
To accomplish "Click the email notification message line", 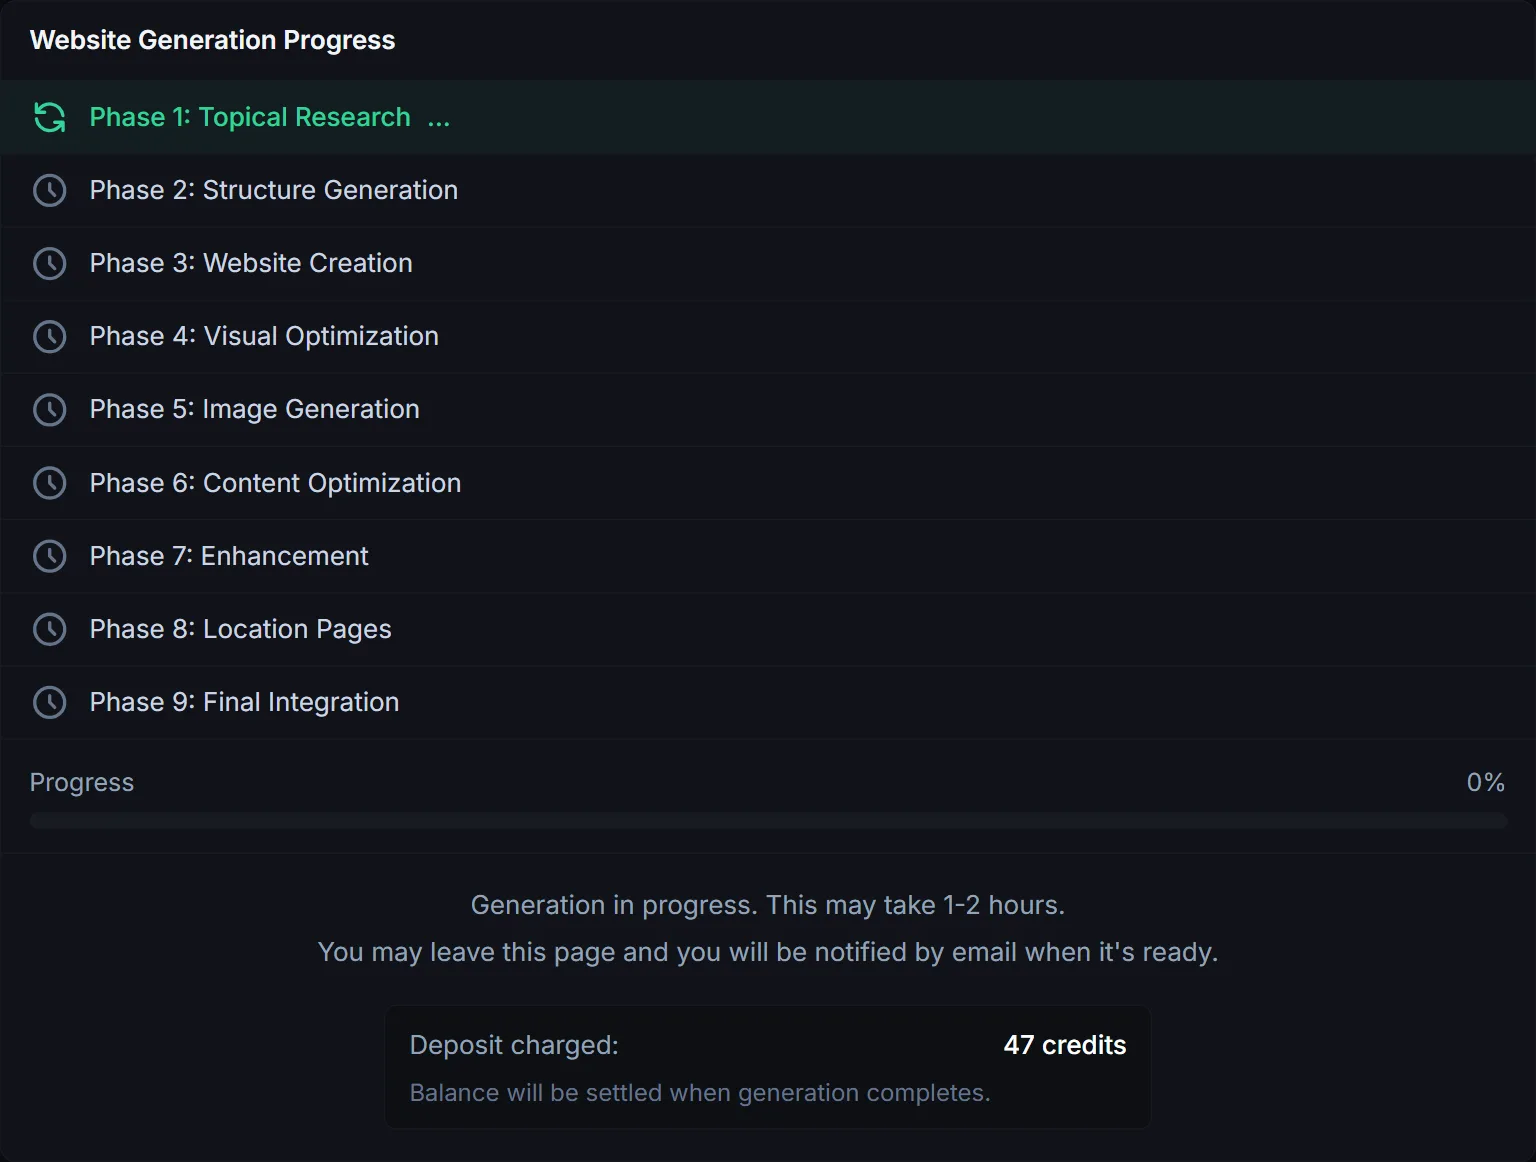I will 768,952.
